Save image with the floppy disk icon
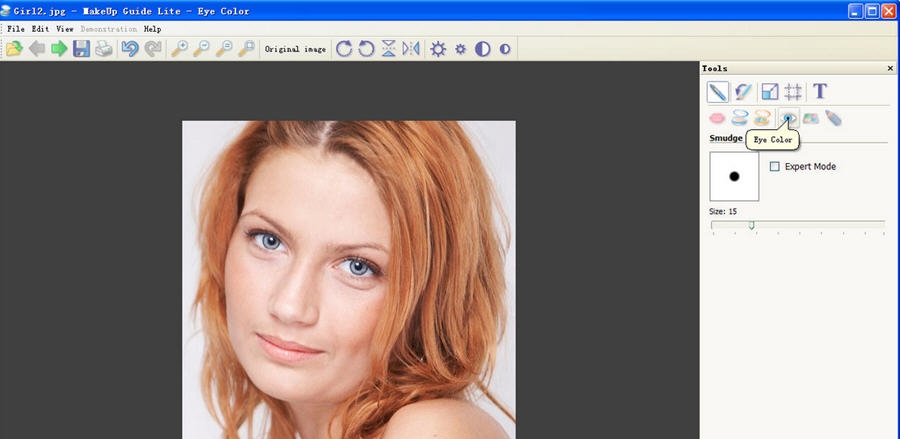 [x=82, y=49]
